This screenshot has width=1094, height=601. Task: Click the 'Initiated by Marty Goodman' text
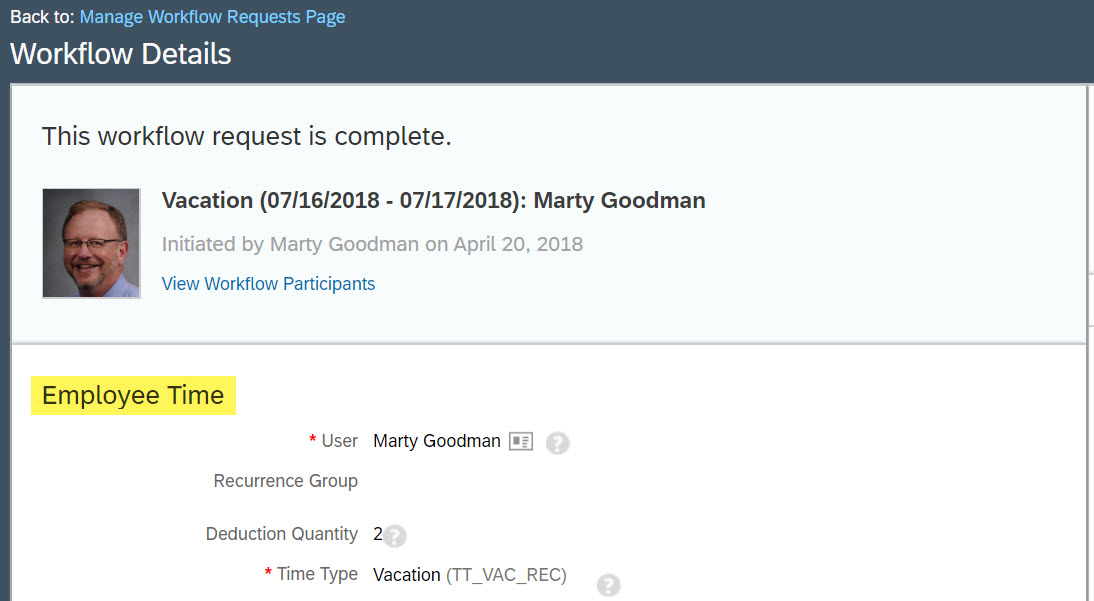[372, 244]
